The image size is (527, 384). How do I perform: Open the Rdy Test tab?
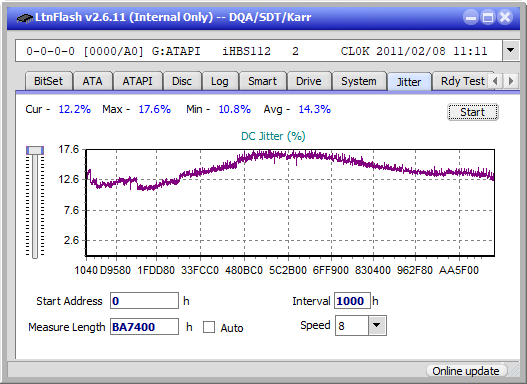[x=462, y=81]
